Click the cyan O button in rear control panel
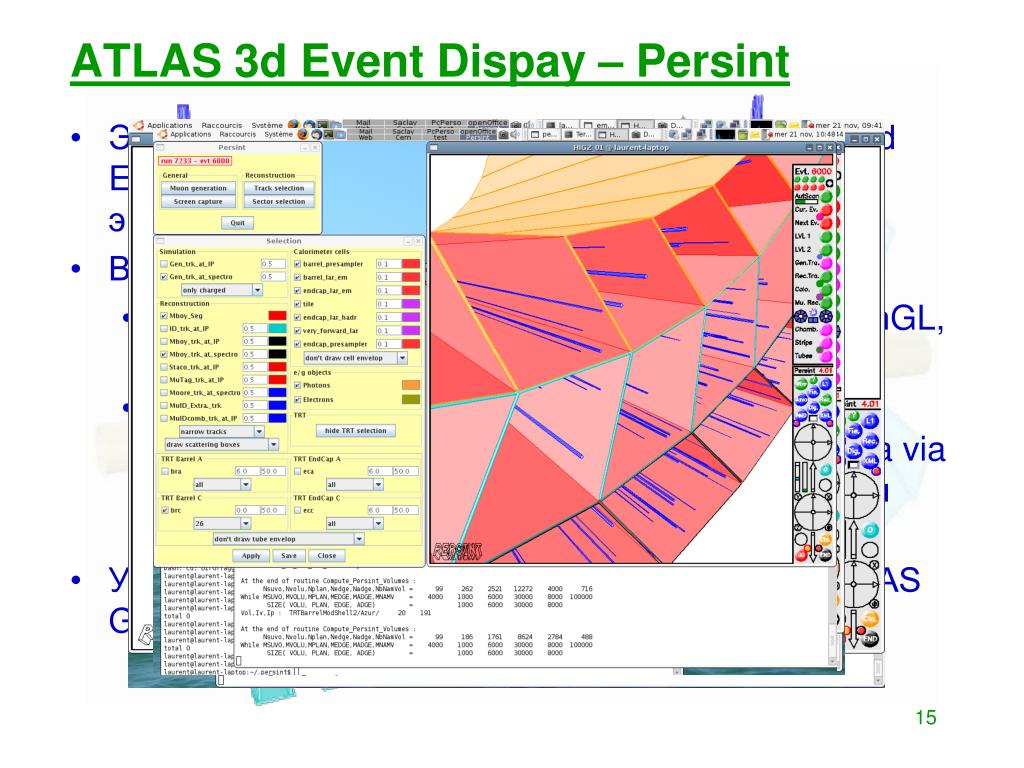 pos(870,531)
